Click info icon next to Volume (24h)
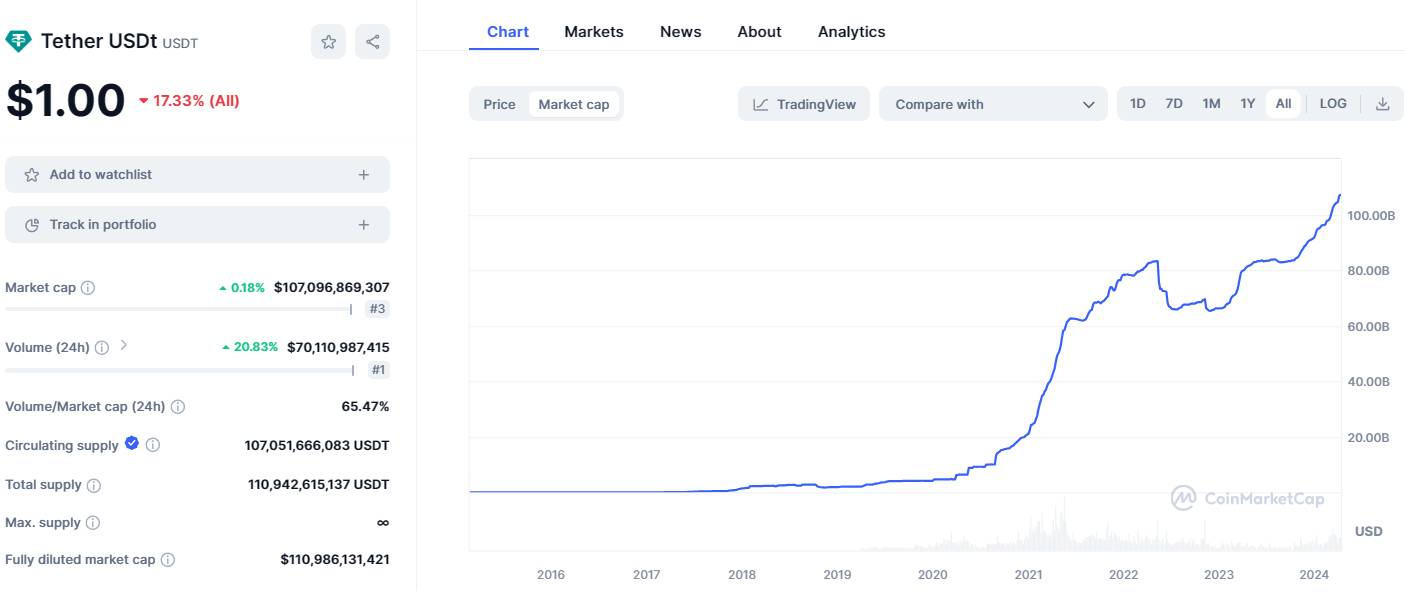The width and height of the screenshot is (1405, 591). pyautogui.click(x=102, y=348)
